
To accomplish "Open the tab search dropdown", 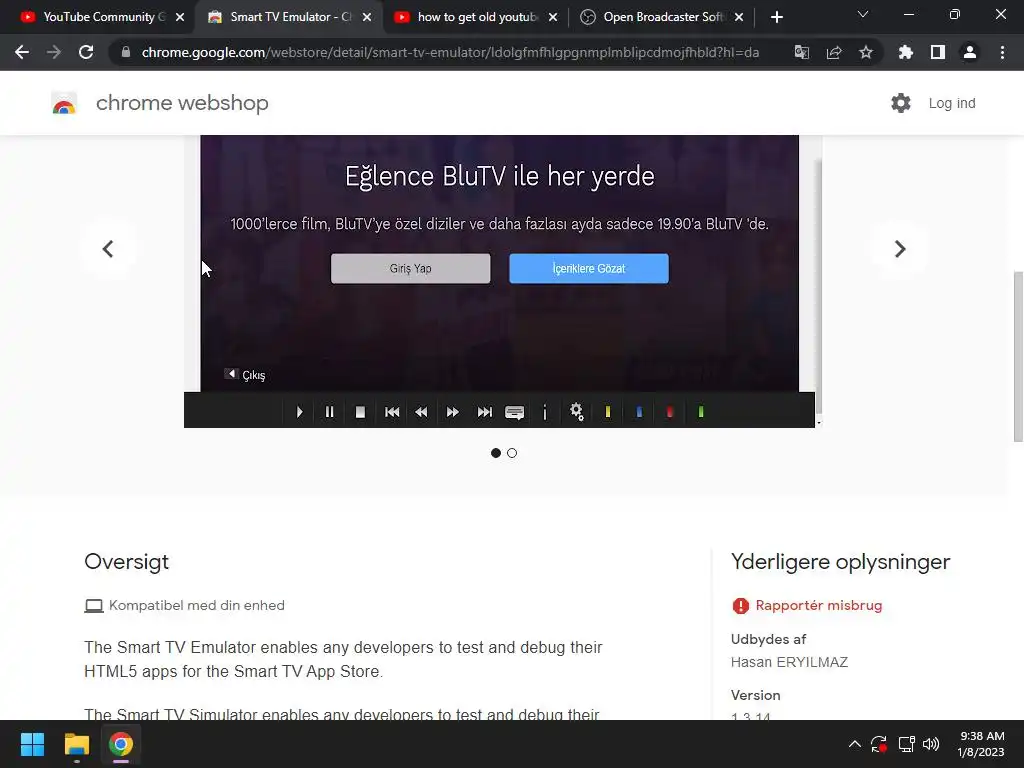I will (862, 14).
